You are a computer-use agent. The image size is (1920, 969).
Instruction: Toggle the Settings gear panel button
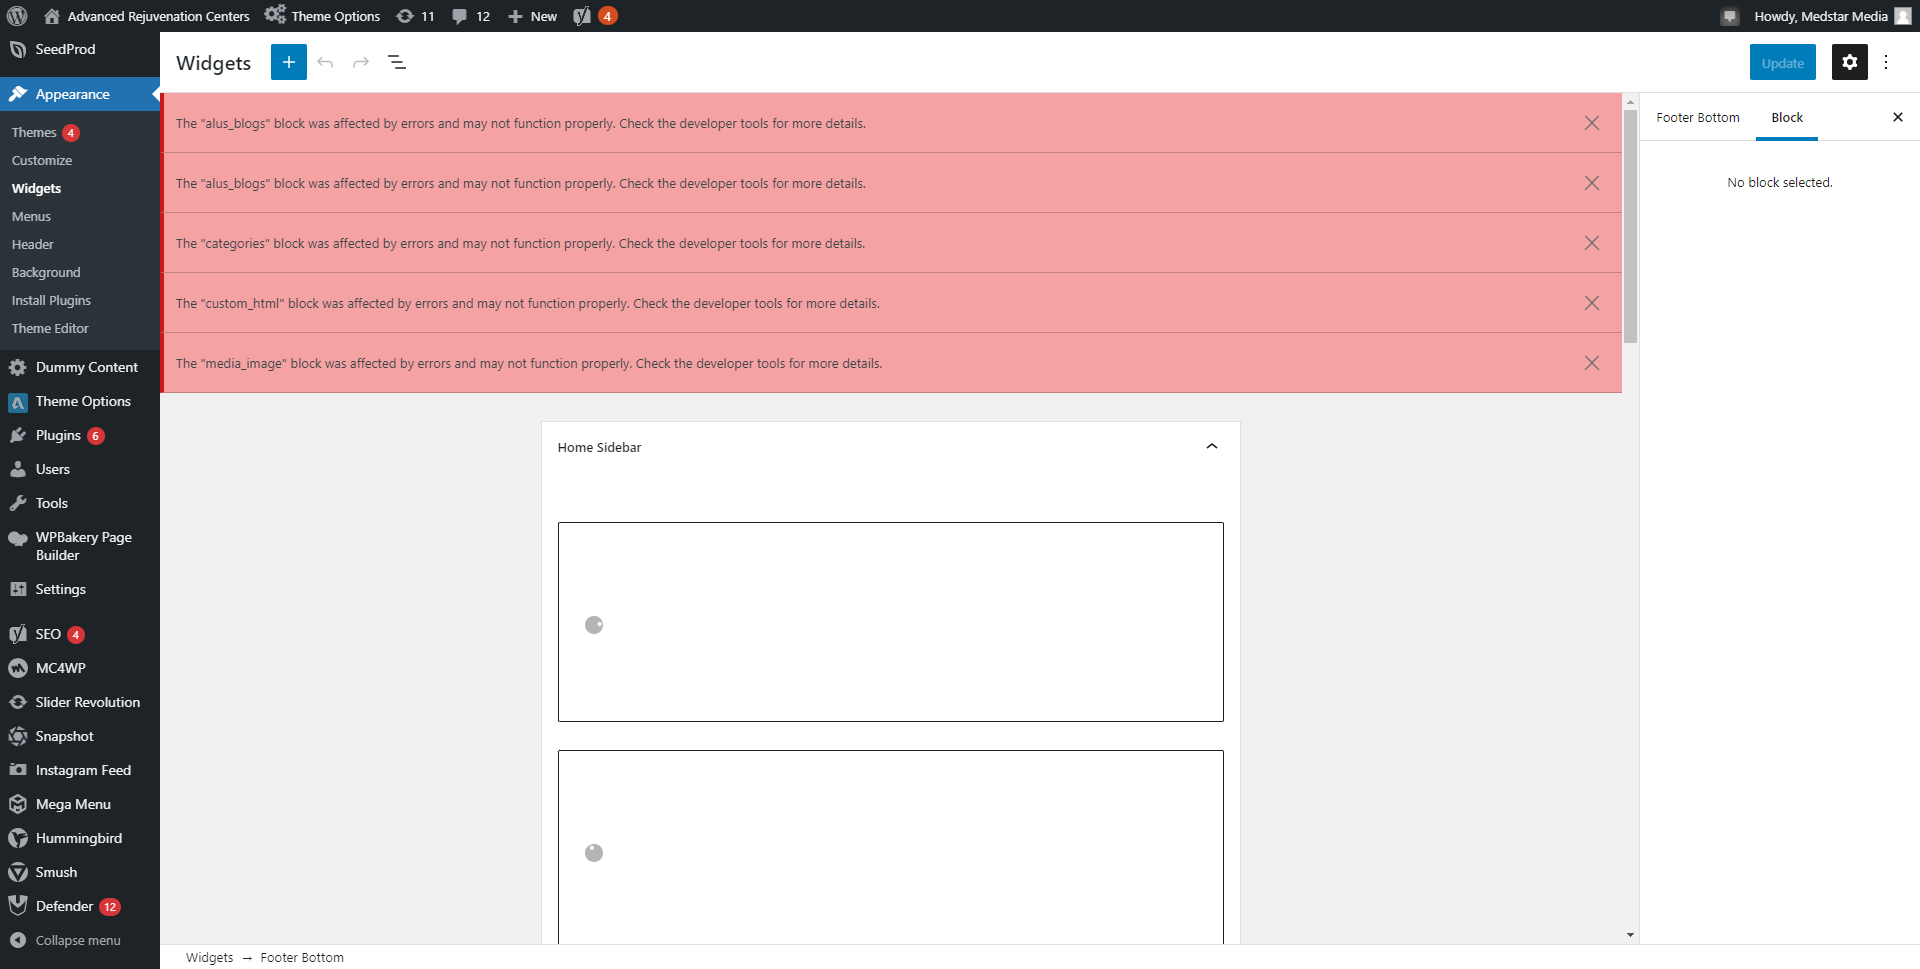(x=1849, y=62)
